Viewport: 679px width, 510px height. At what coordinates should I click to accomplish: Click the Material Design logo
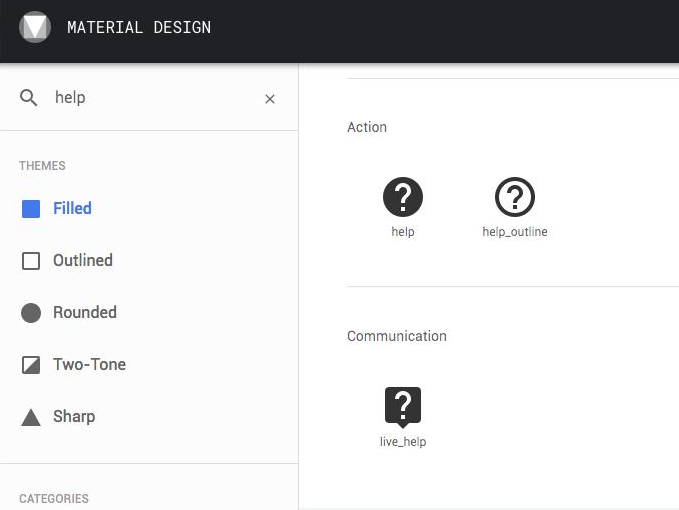coord(35,27)
